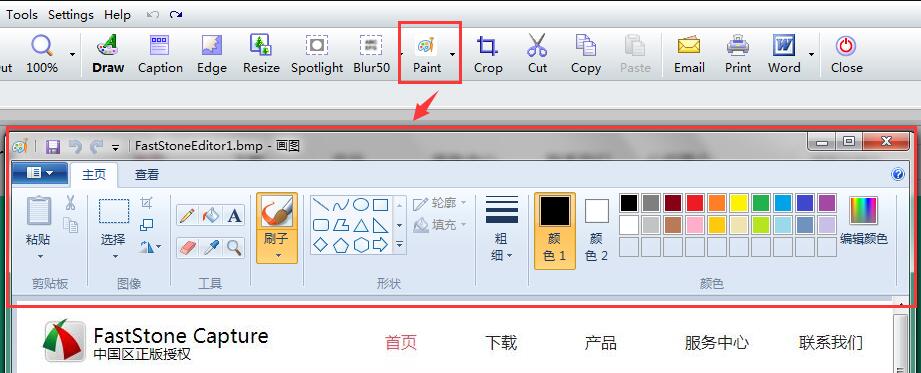The width and height of the screenshot is (921, 373).
Task: Pick the red color swatch
Action: tap(695, 203)
